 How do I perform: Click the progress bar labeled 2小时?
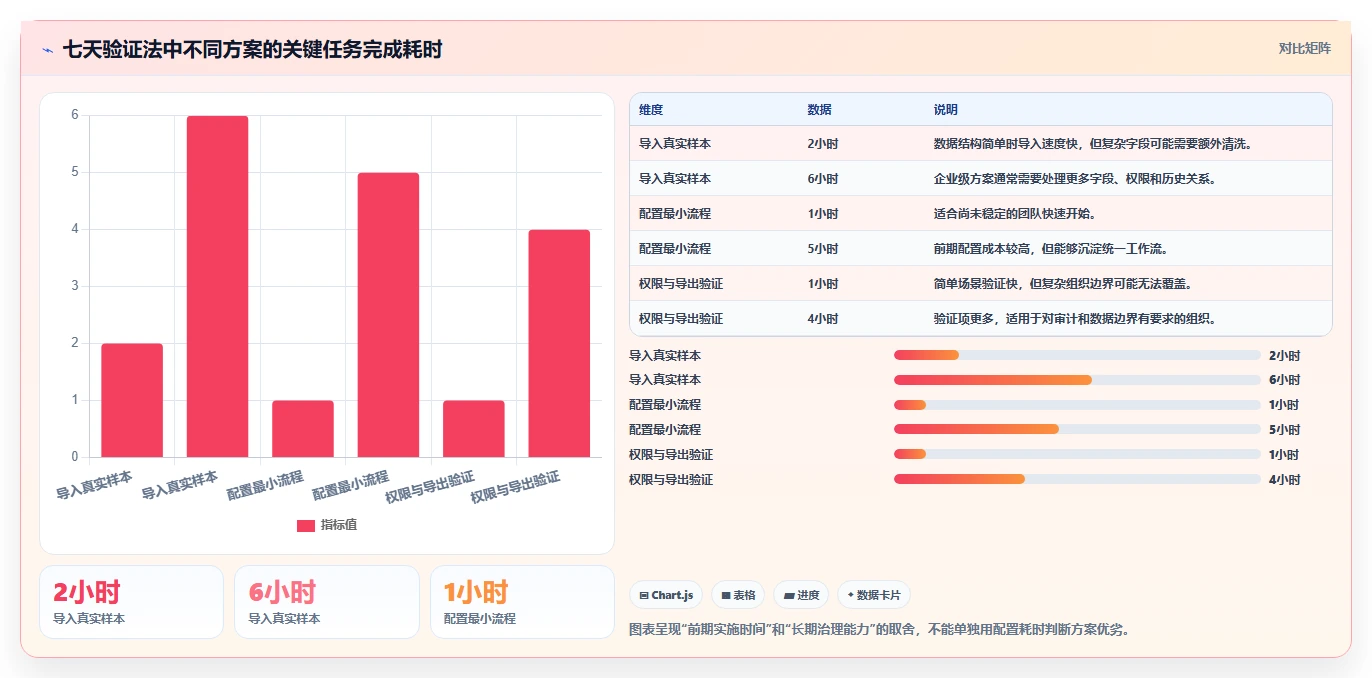tap(1077, 355)
